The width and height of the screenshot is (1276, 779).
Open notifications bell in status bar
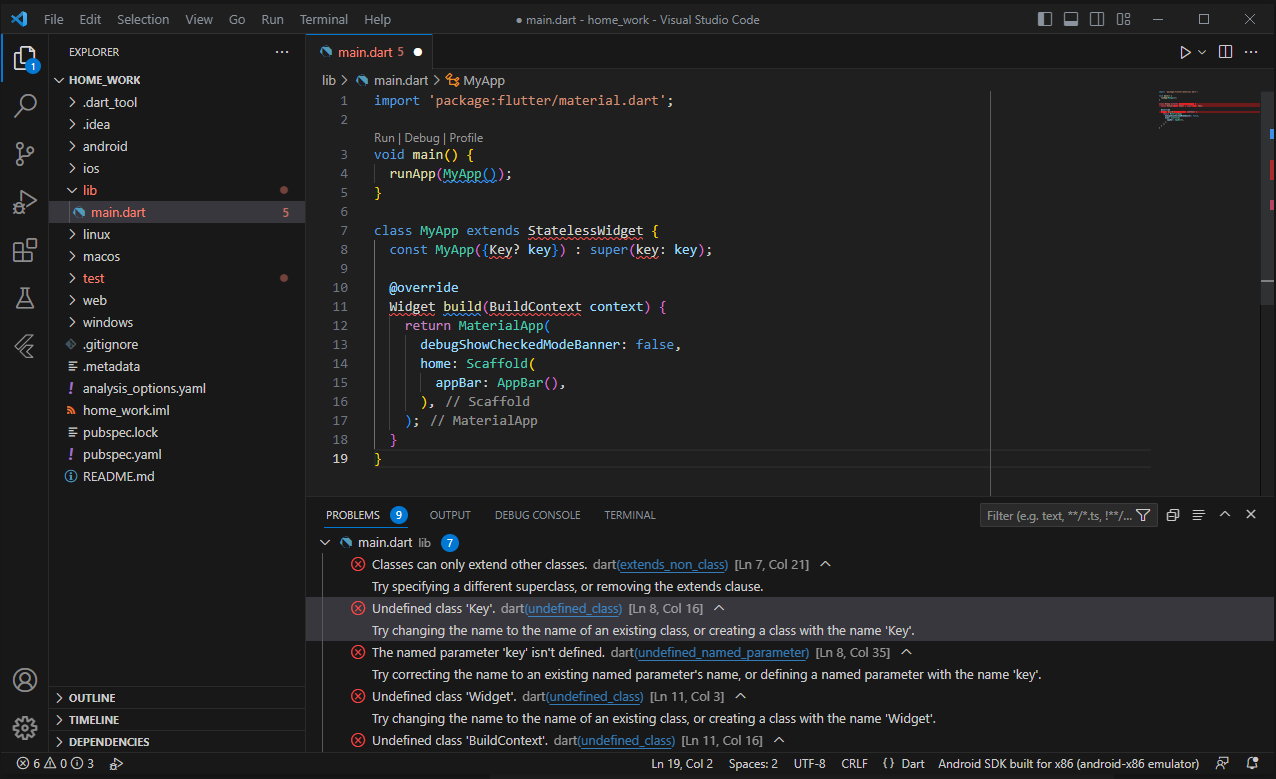click(x=1253, y=764)
